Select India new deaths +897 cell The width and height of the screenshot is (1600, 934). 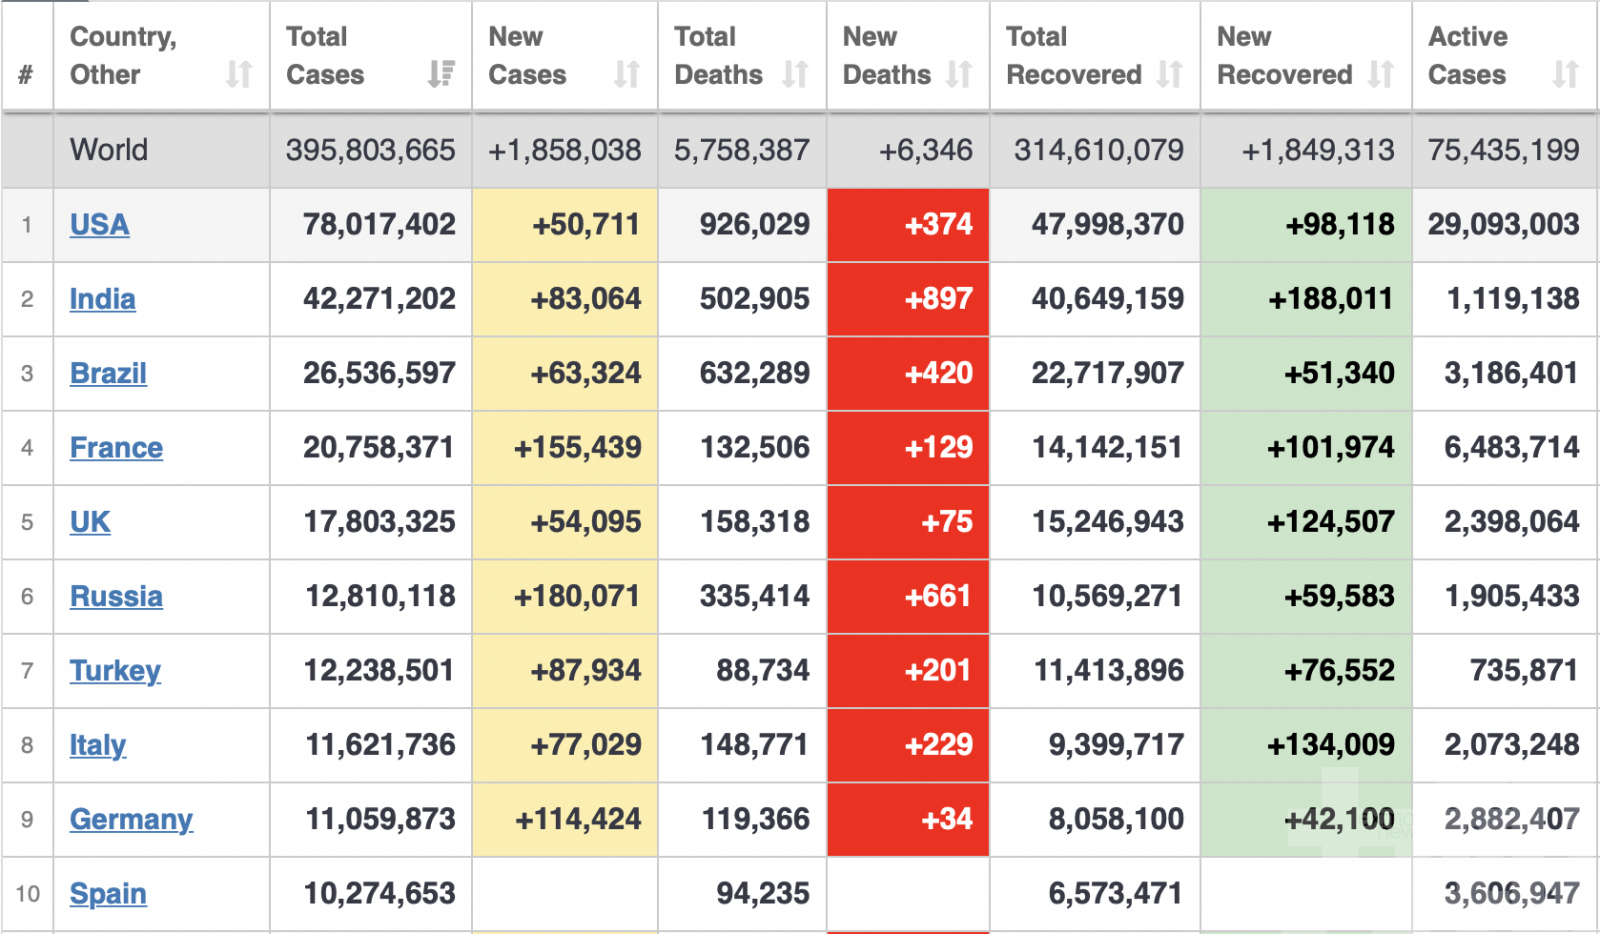pos(908,299)
